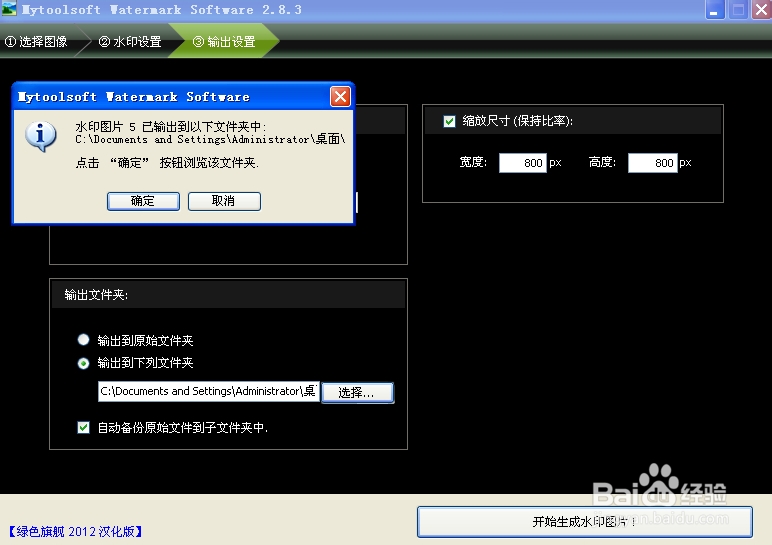Switch to the 输出设置 step tab
772x545 pixels.
[x=225, y=42]
